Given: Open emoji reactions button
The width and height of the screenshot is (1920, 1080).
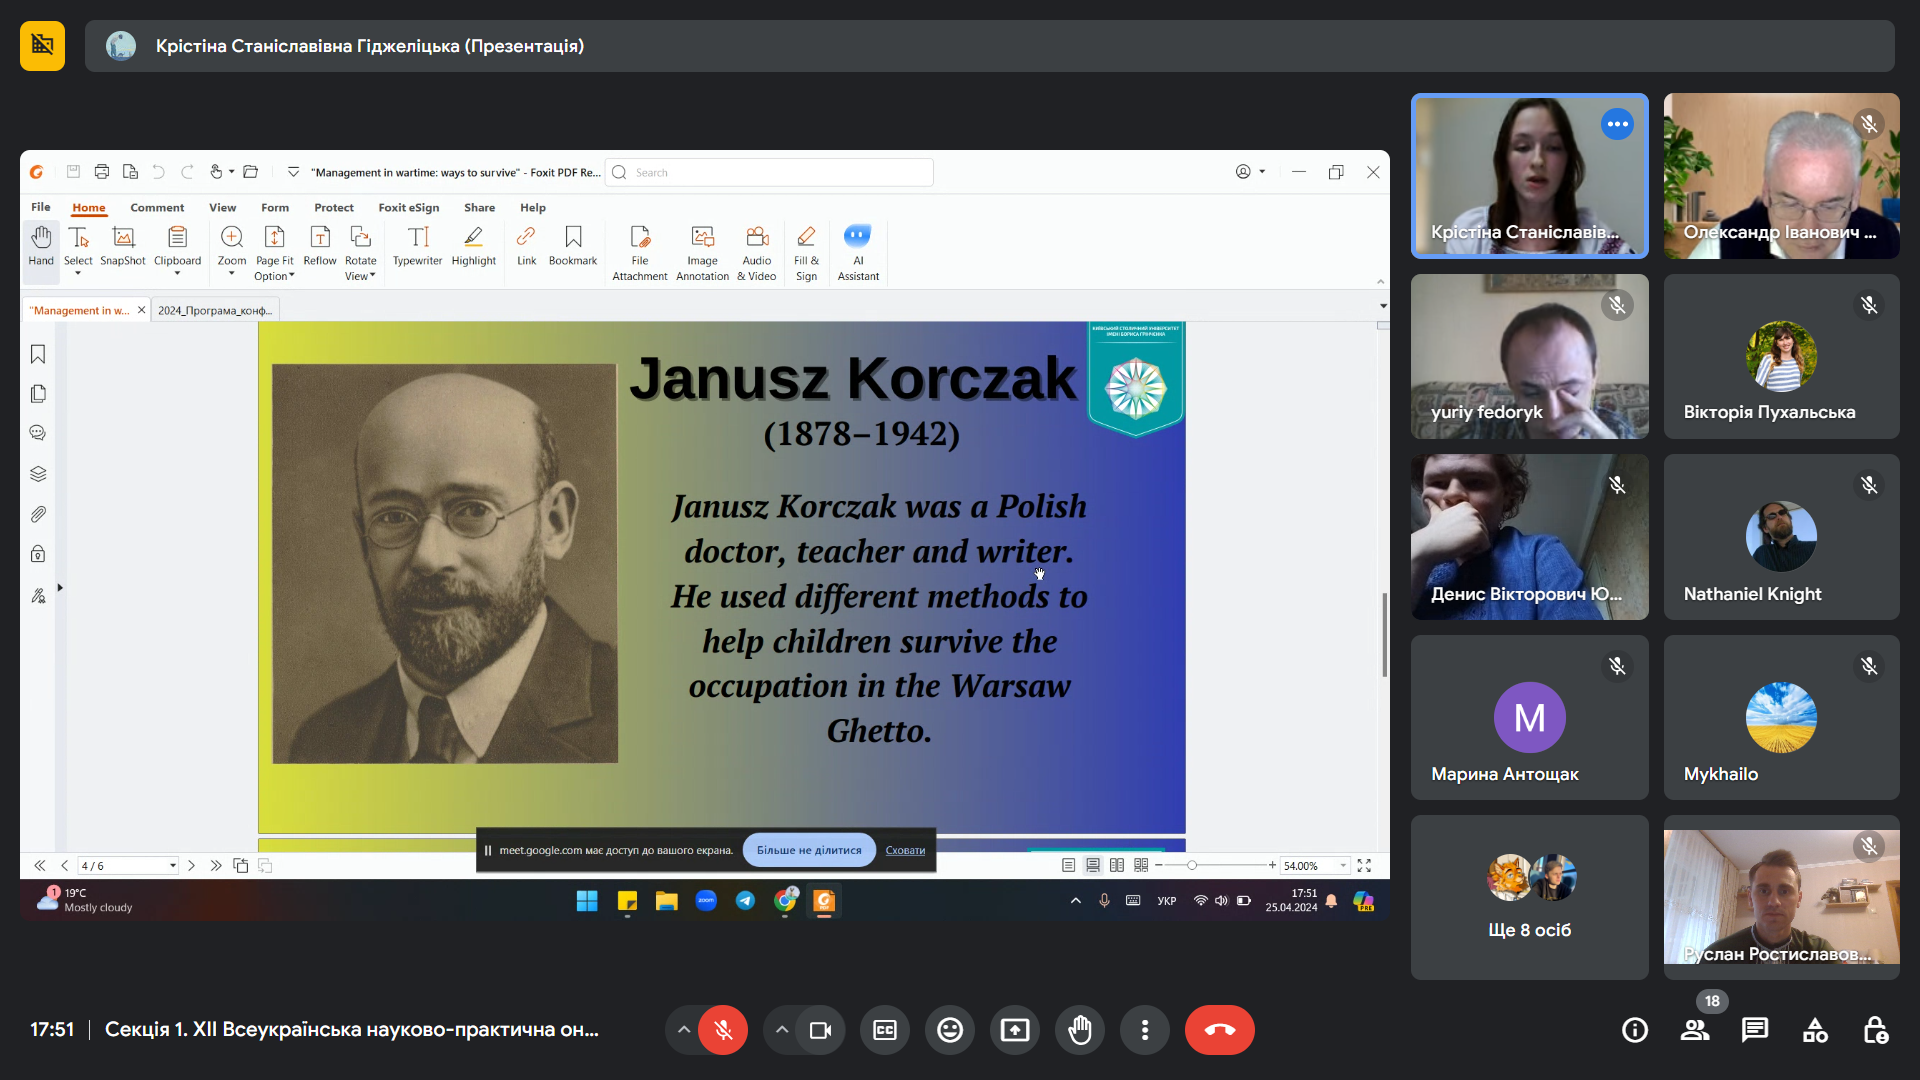Looking at the screenshot, I should coord(950,1030).
